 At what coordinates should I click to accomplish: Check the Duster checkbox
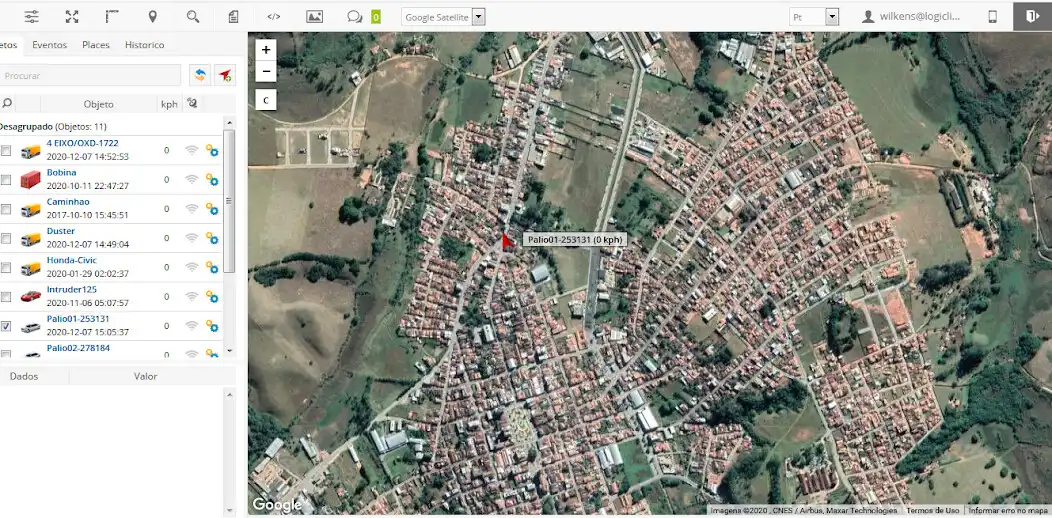pos(6,238)
